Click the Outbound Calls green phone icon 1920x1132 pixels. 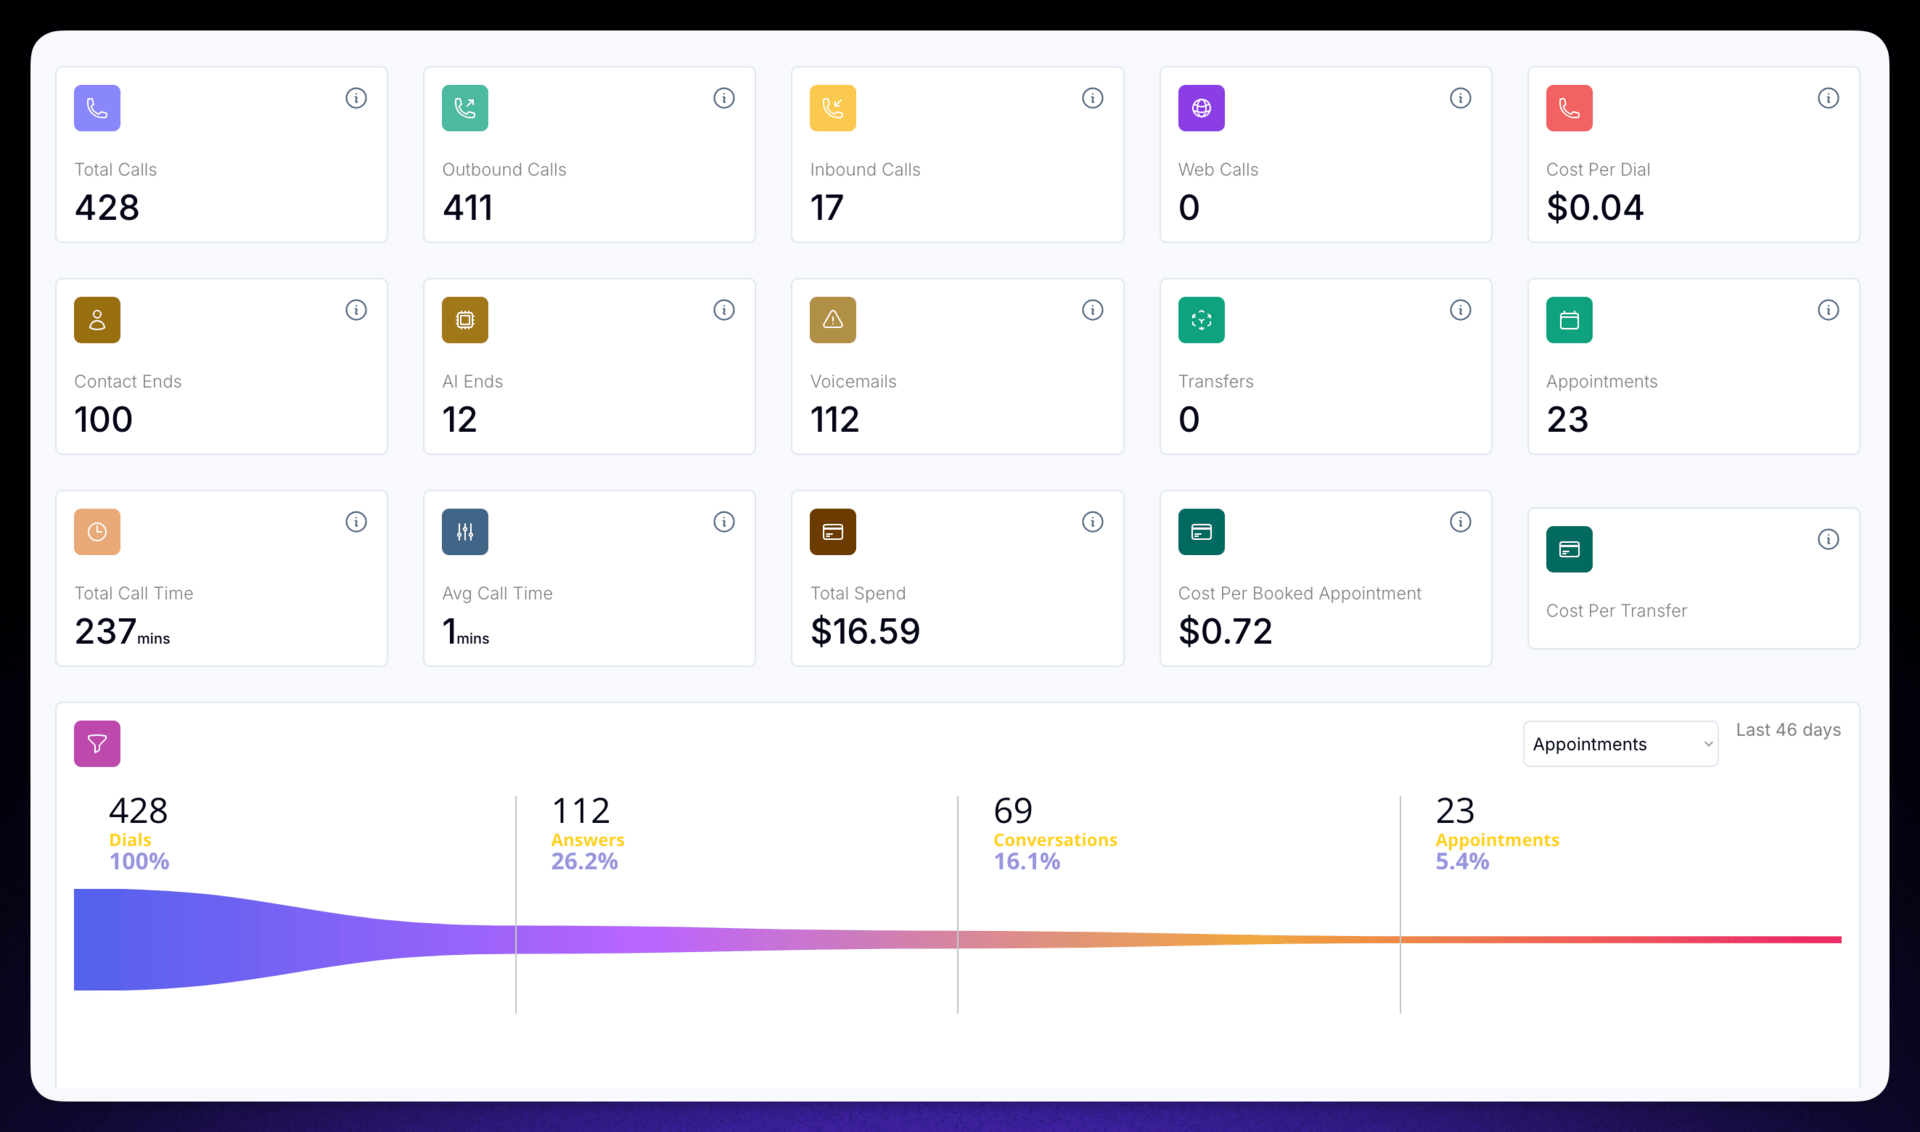pos(465,108)
